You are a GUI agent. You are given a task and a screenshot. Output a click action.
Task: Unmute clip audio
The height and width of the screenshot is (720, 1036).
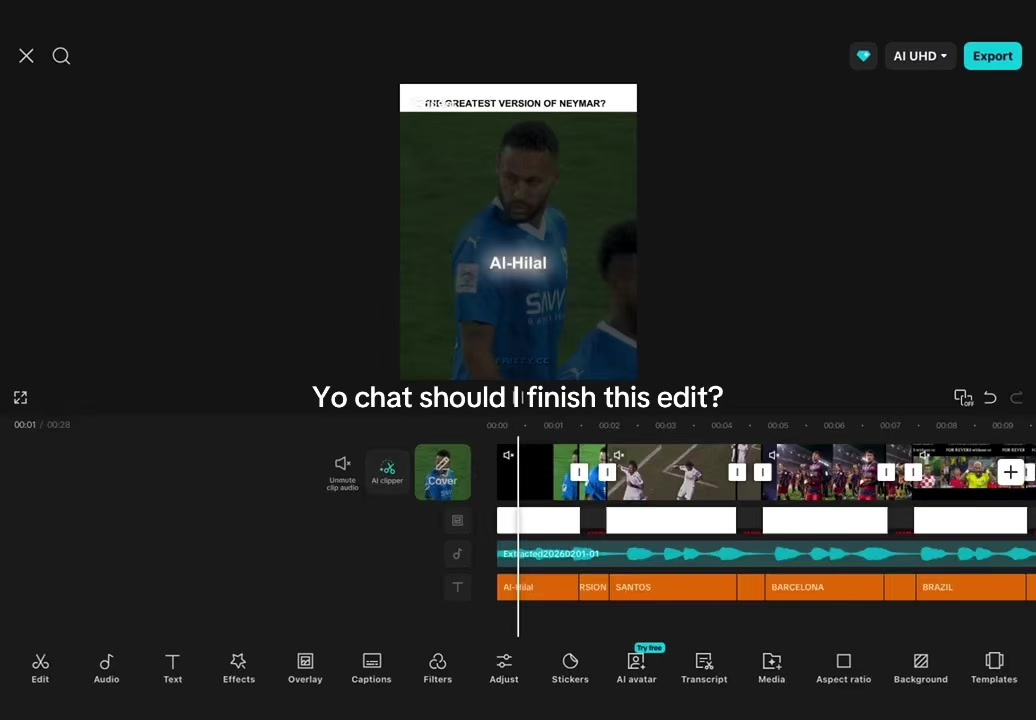(x=342, y=473)
